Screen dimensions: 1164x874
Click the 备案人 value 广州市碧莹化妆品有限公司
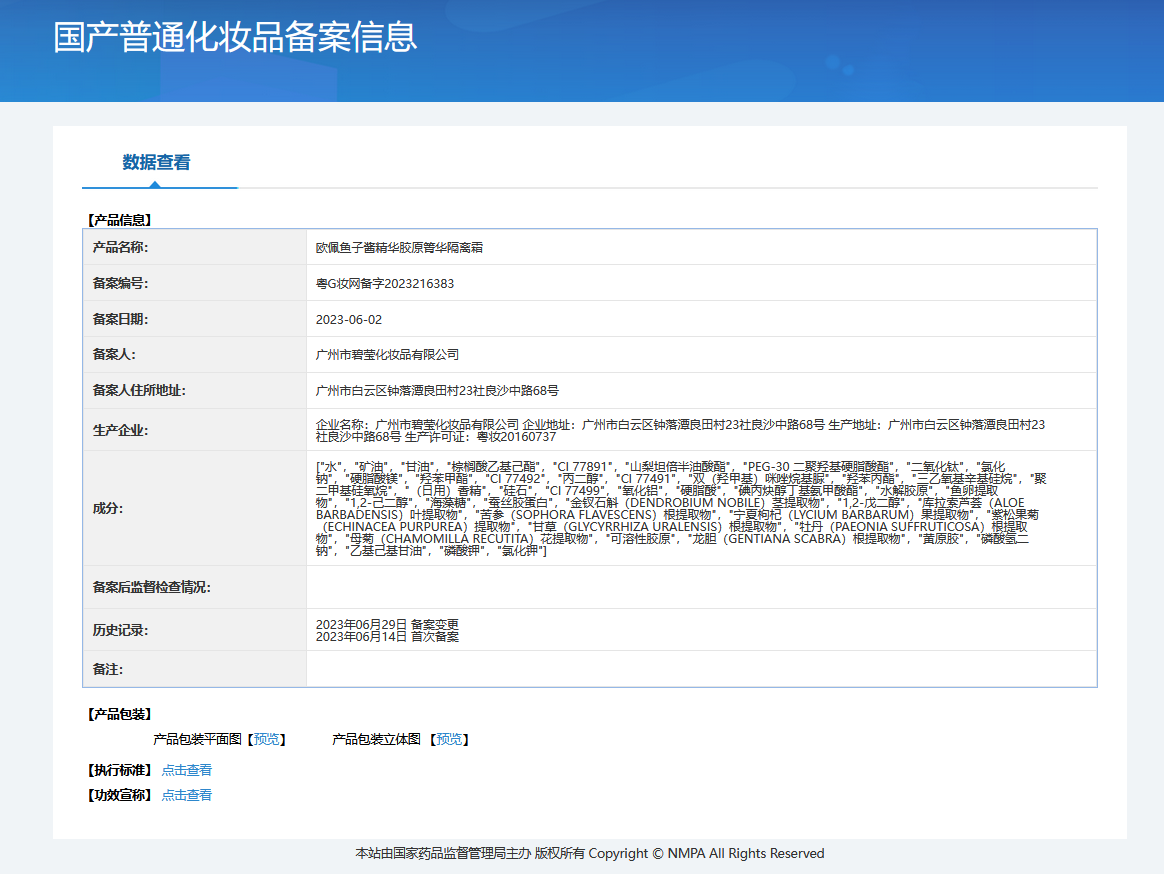(x=387, y=355)
